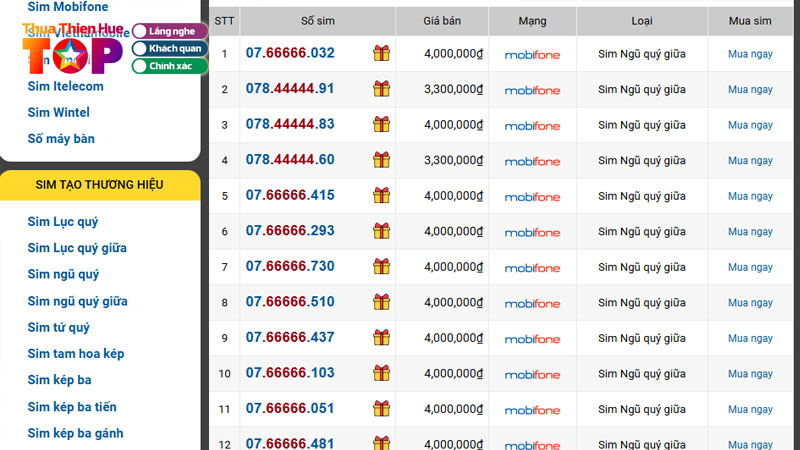Click gift icon for 078.44444.91
The image size is (800, 450).
click(x=382, y=89)
